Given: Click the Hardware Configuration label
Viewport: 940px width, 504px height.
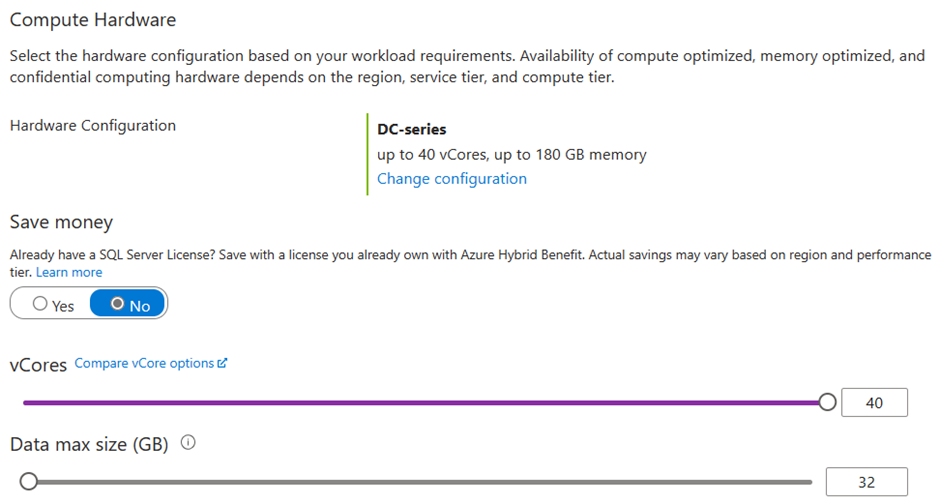Looking at the screenshot, I should click(x=93, y=126).
